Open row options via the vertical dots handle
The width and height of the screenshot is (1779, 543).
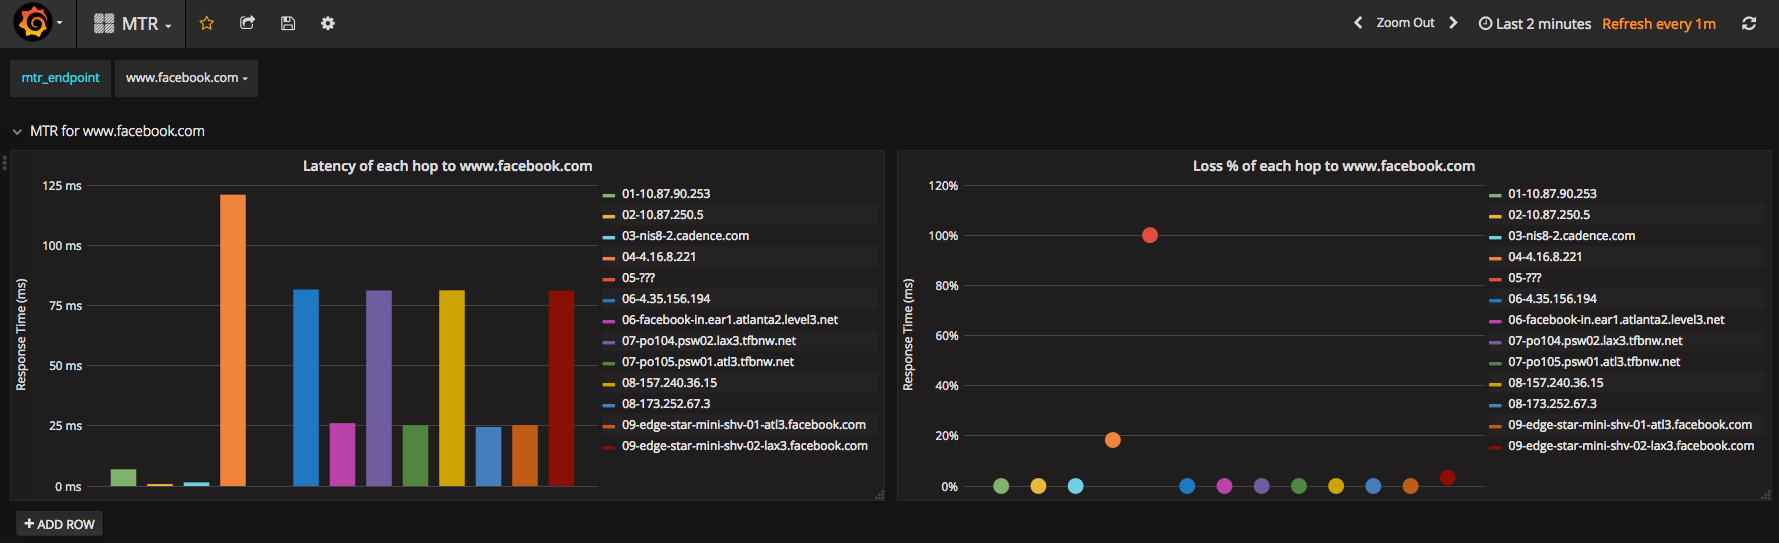click(x=4, y=163)
